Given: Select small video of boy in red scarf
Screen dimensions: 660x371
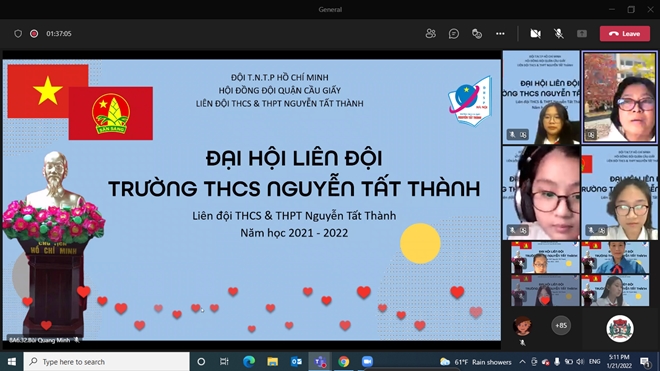Looking at the screenshot, I should tap(615, 257).
